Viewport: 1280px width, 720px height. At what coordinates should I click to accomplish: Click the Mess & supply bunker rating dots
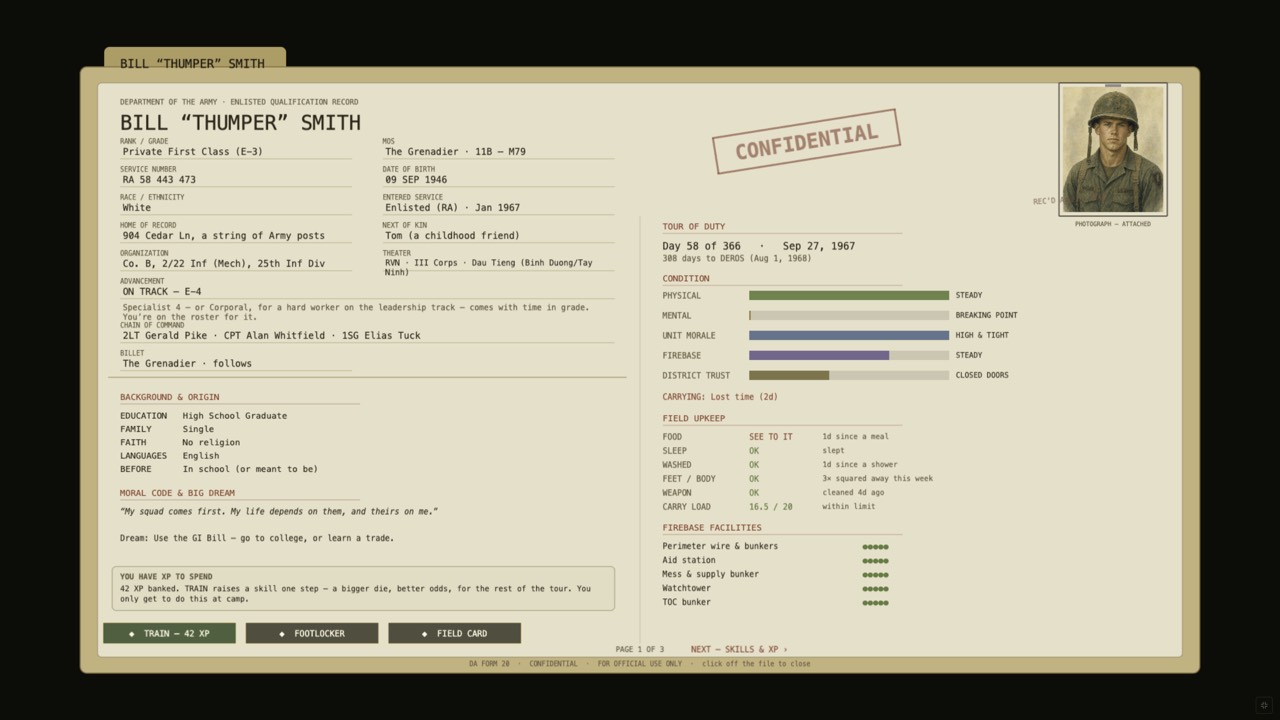(875, 575)
